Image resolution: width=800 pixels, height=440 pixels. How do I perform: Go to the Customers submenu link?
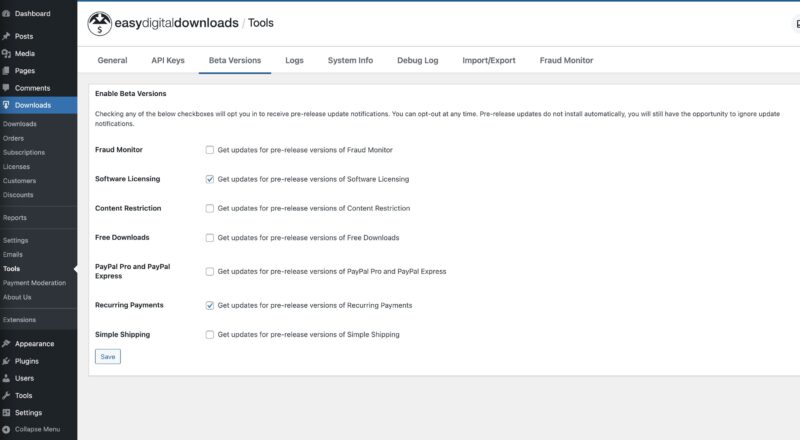click(19, 181)
